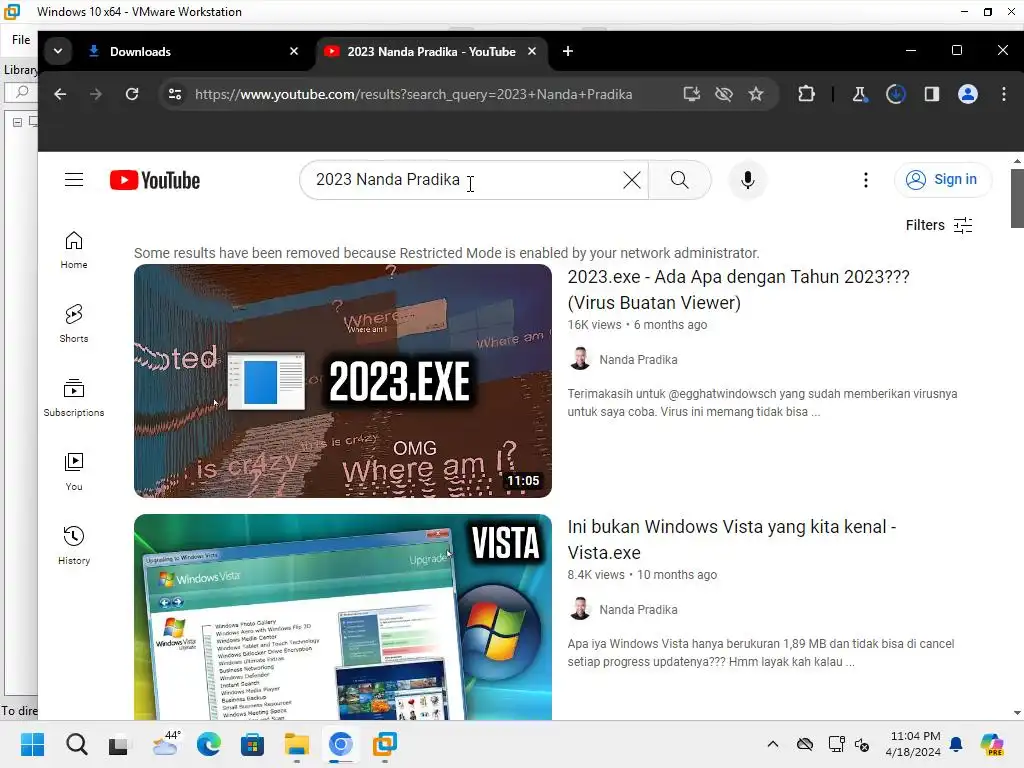Open the weather widget on taskbar

pos(166,744)
